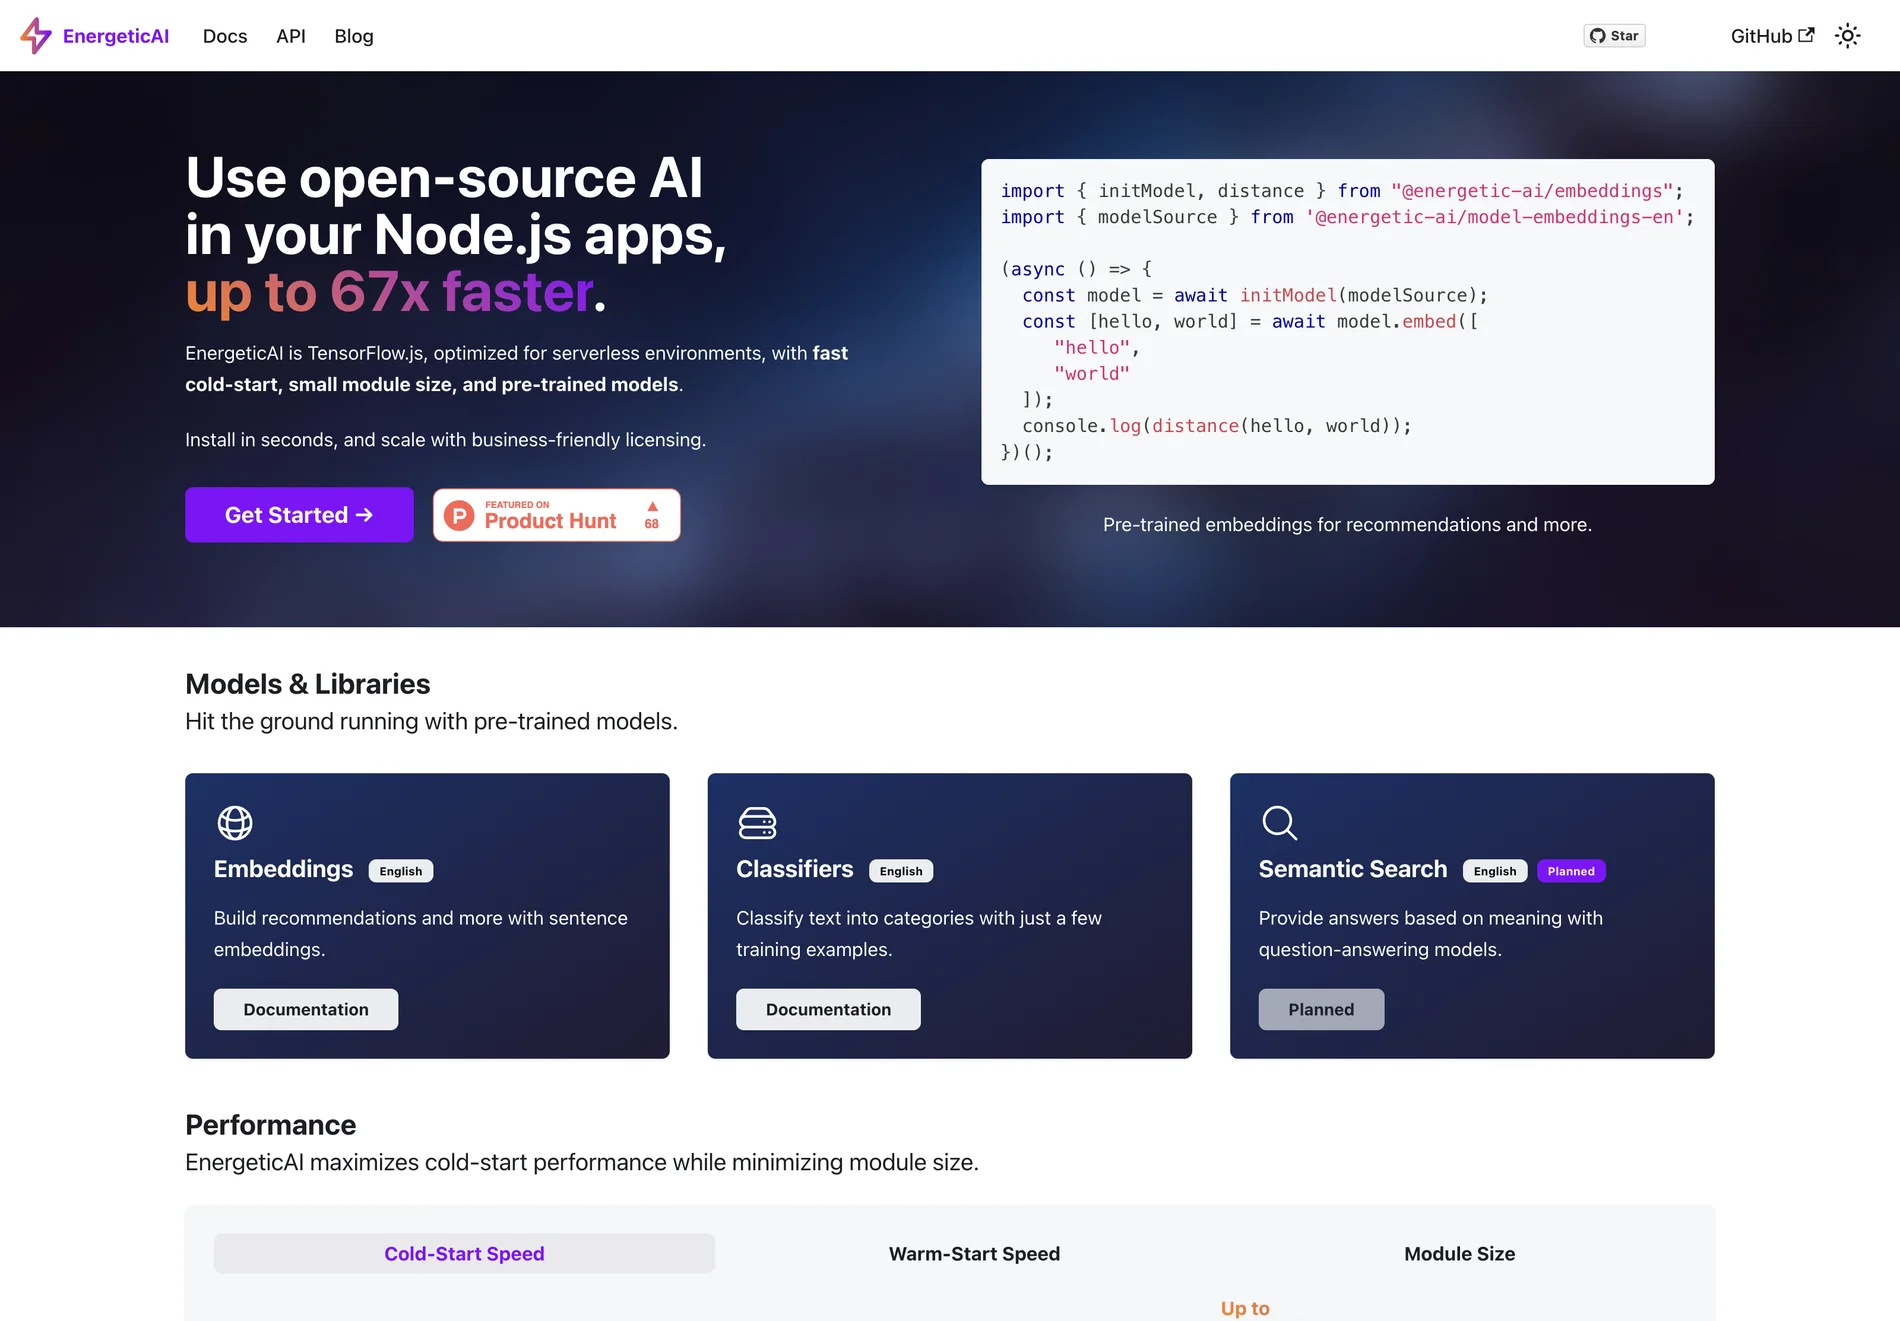Viewport: 1900px width, 1321px height.
Task: Click the Classifiers database stack icon
Action: [757, 823]
